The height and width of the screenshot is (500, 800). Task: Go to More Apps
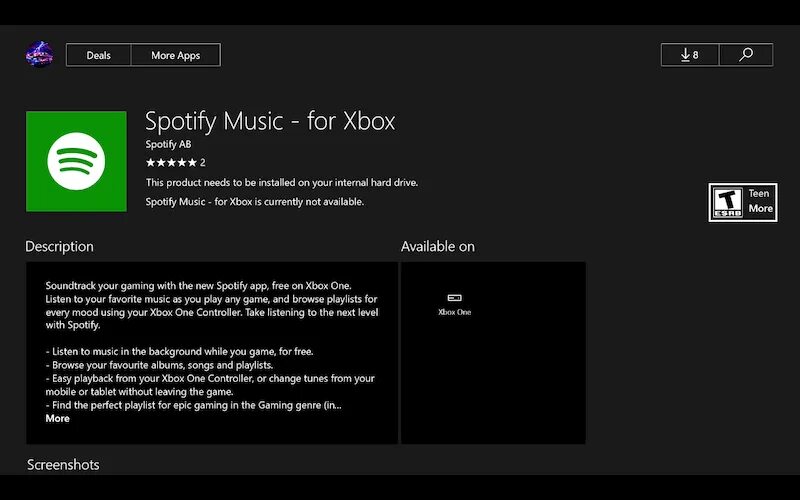(x=176, y=55)
